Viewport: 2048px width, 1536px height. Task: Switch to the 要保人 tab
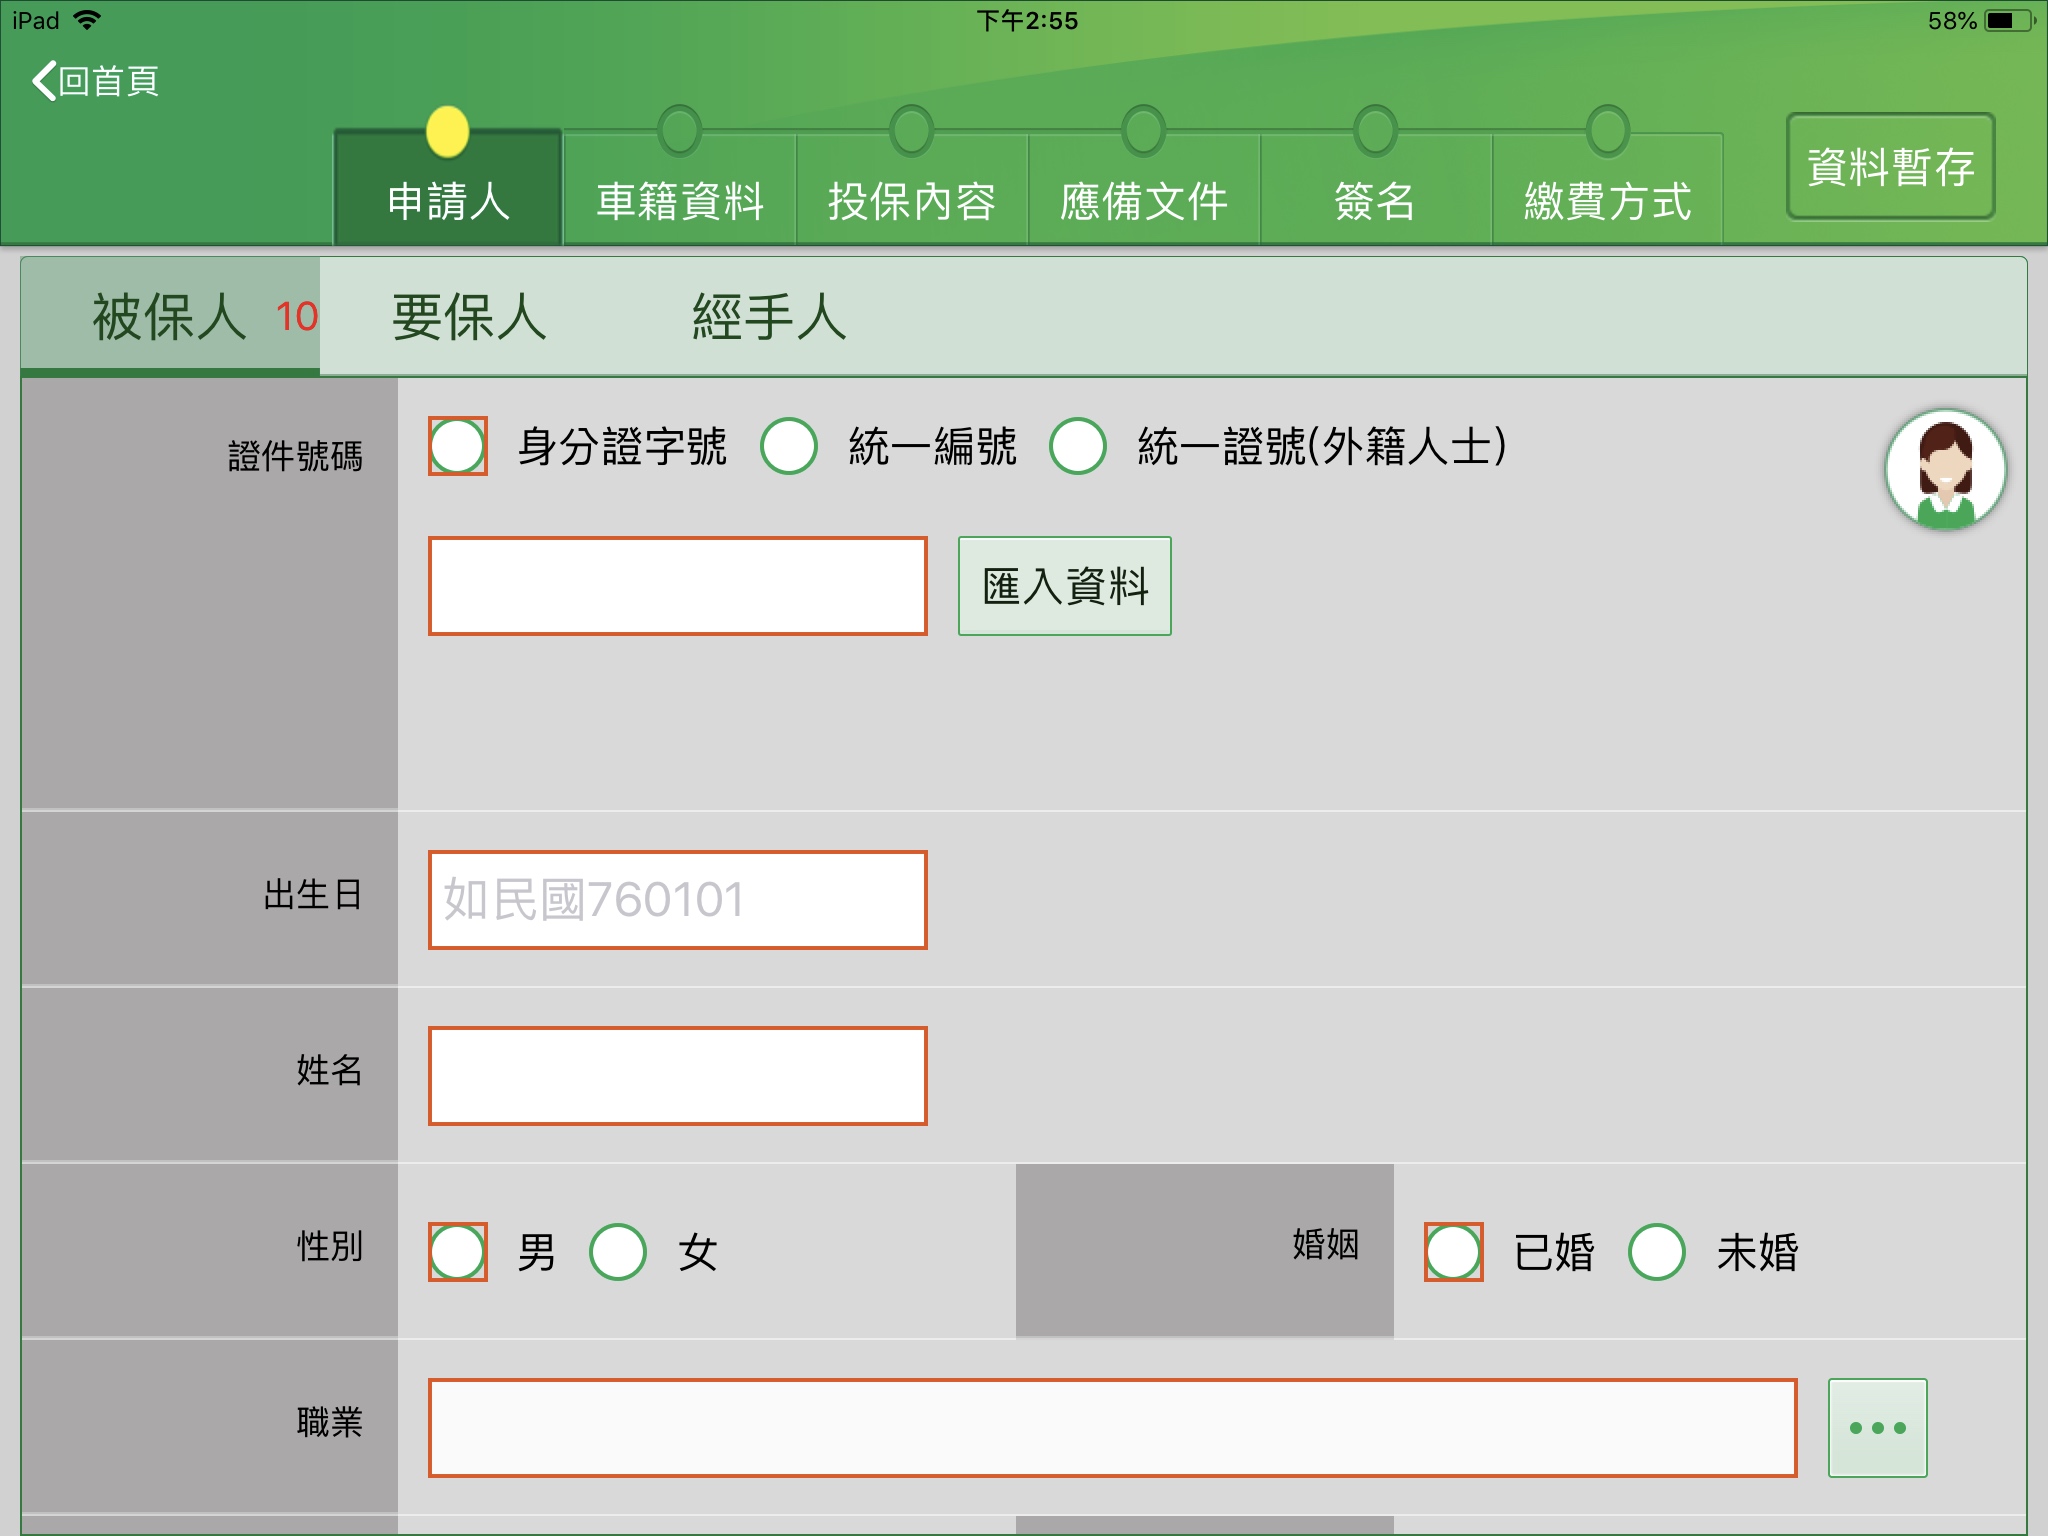coord(469,317)
